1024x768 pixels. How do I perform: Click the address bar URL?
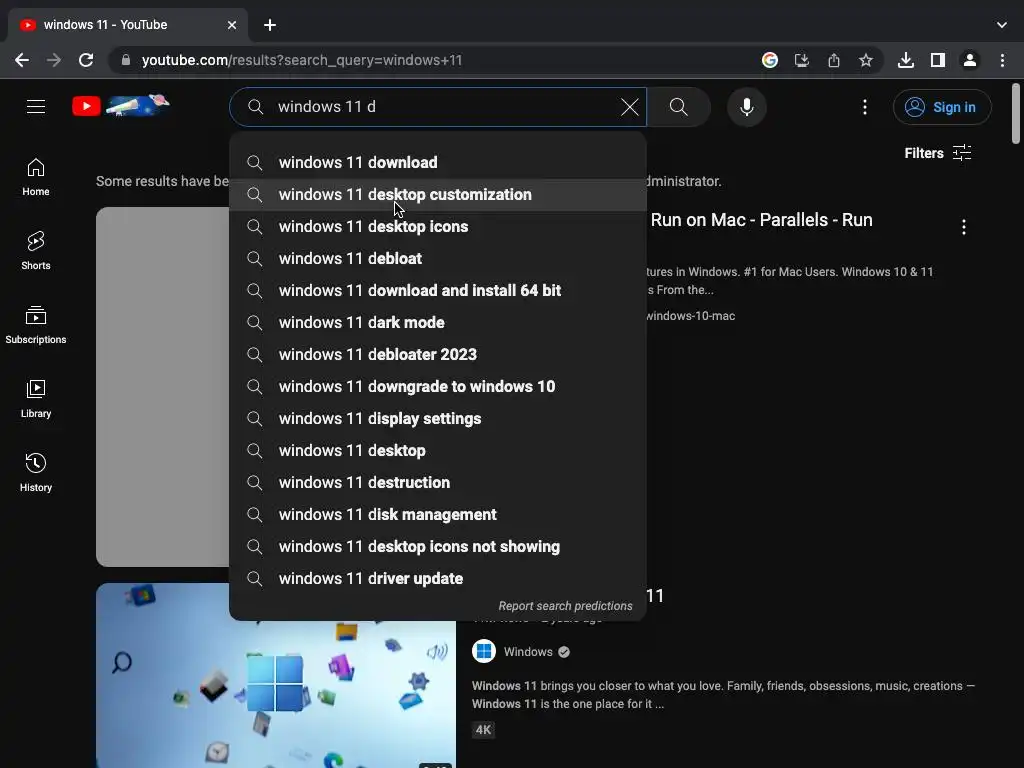point(302,60)
